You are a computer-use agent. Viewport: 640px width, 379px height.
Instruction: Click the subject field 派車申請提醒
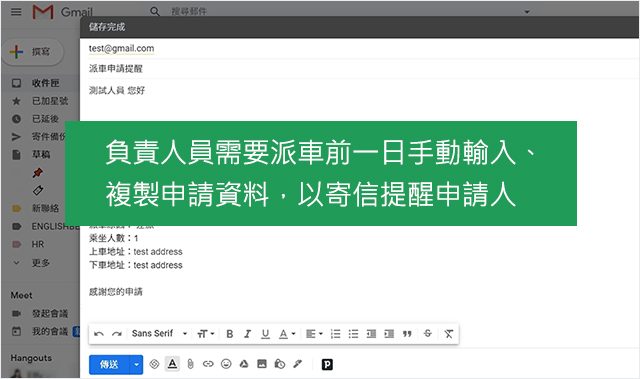pos(116,69)
